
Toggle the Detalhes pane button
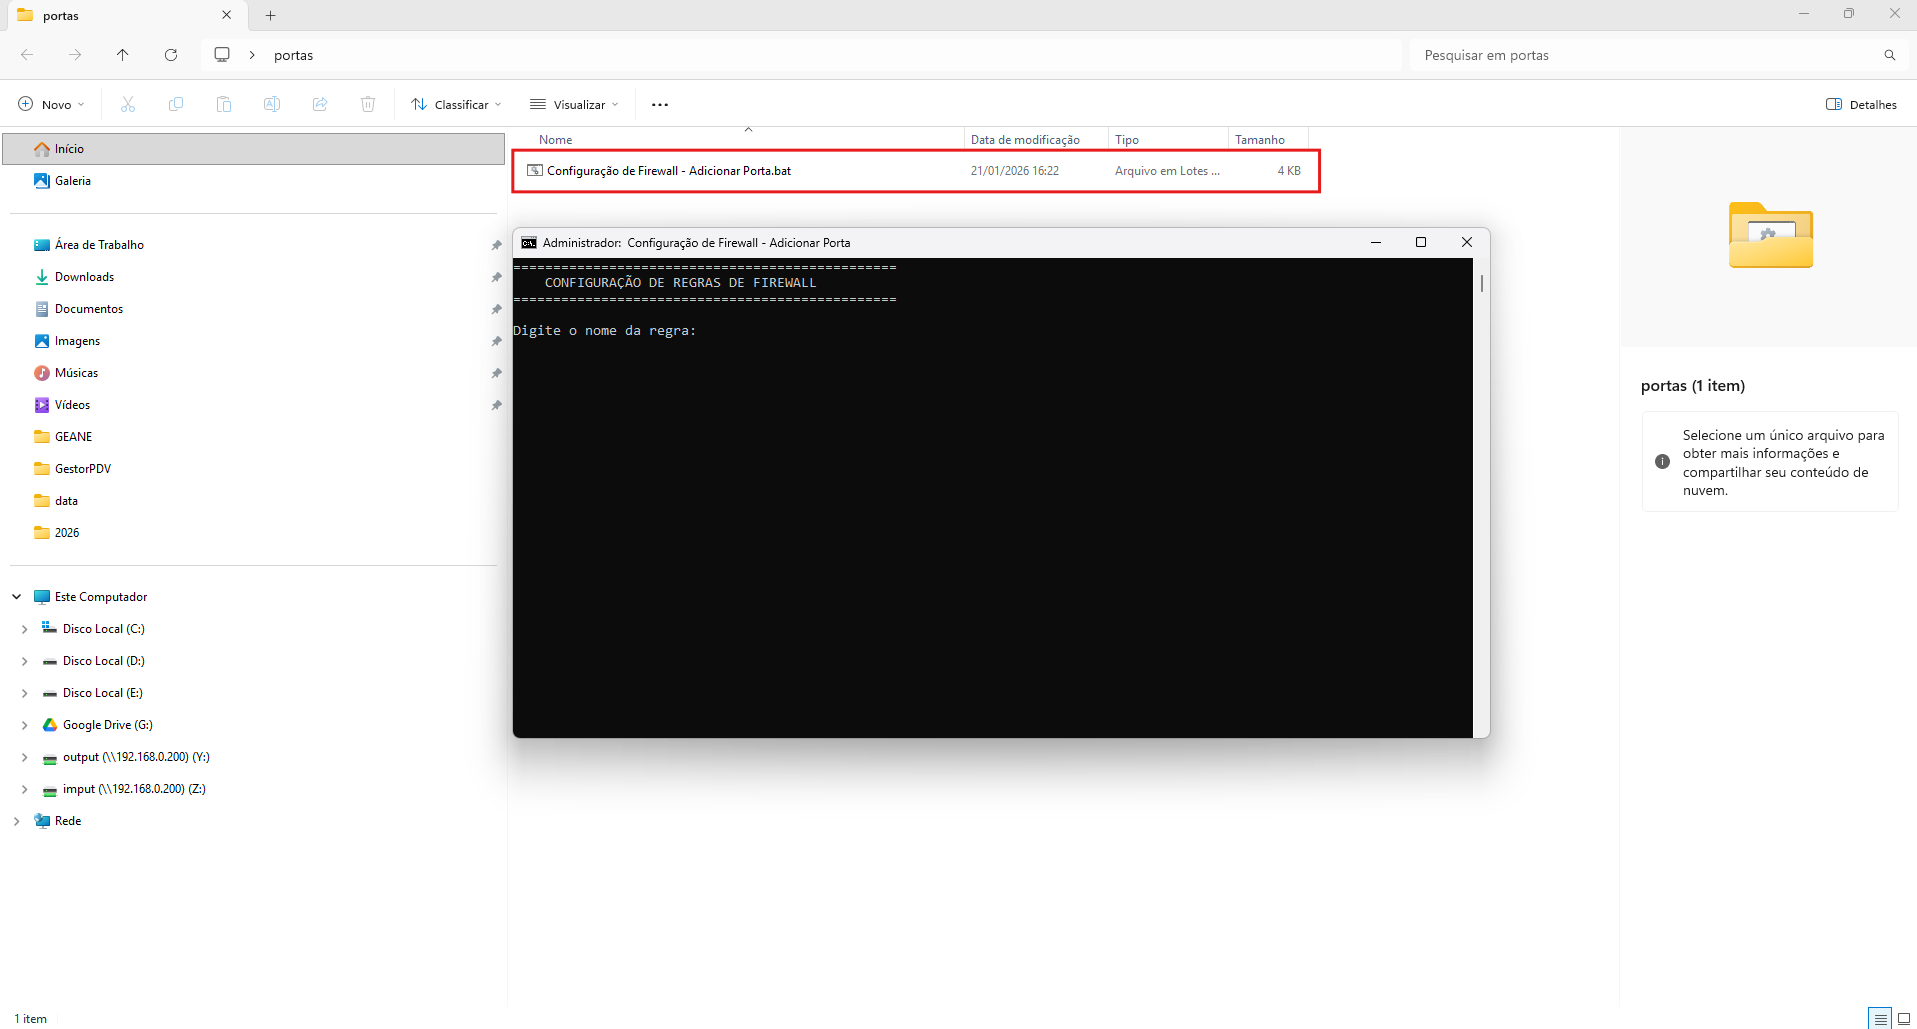[1861, 104]
